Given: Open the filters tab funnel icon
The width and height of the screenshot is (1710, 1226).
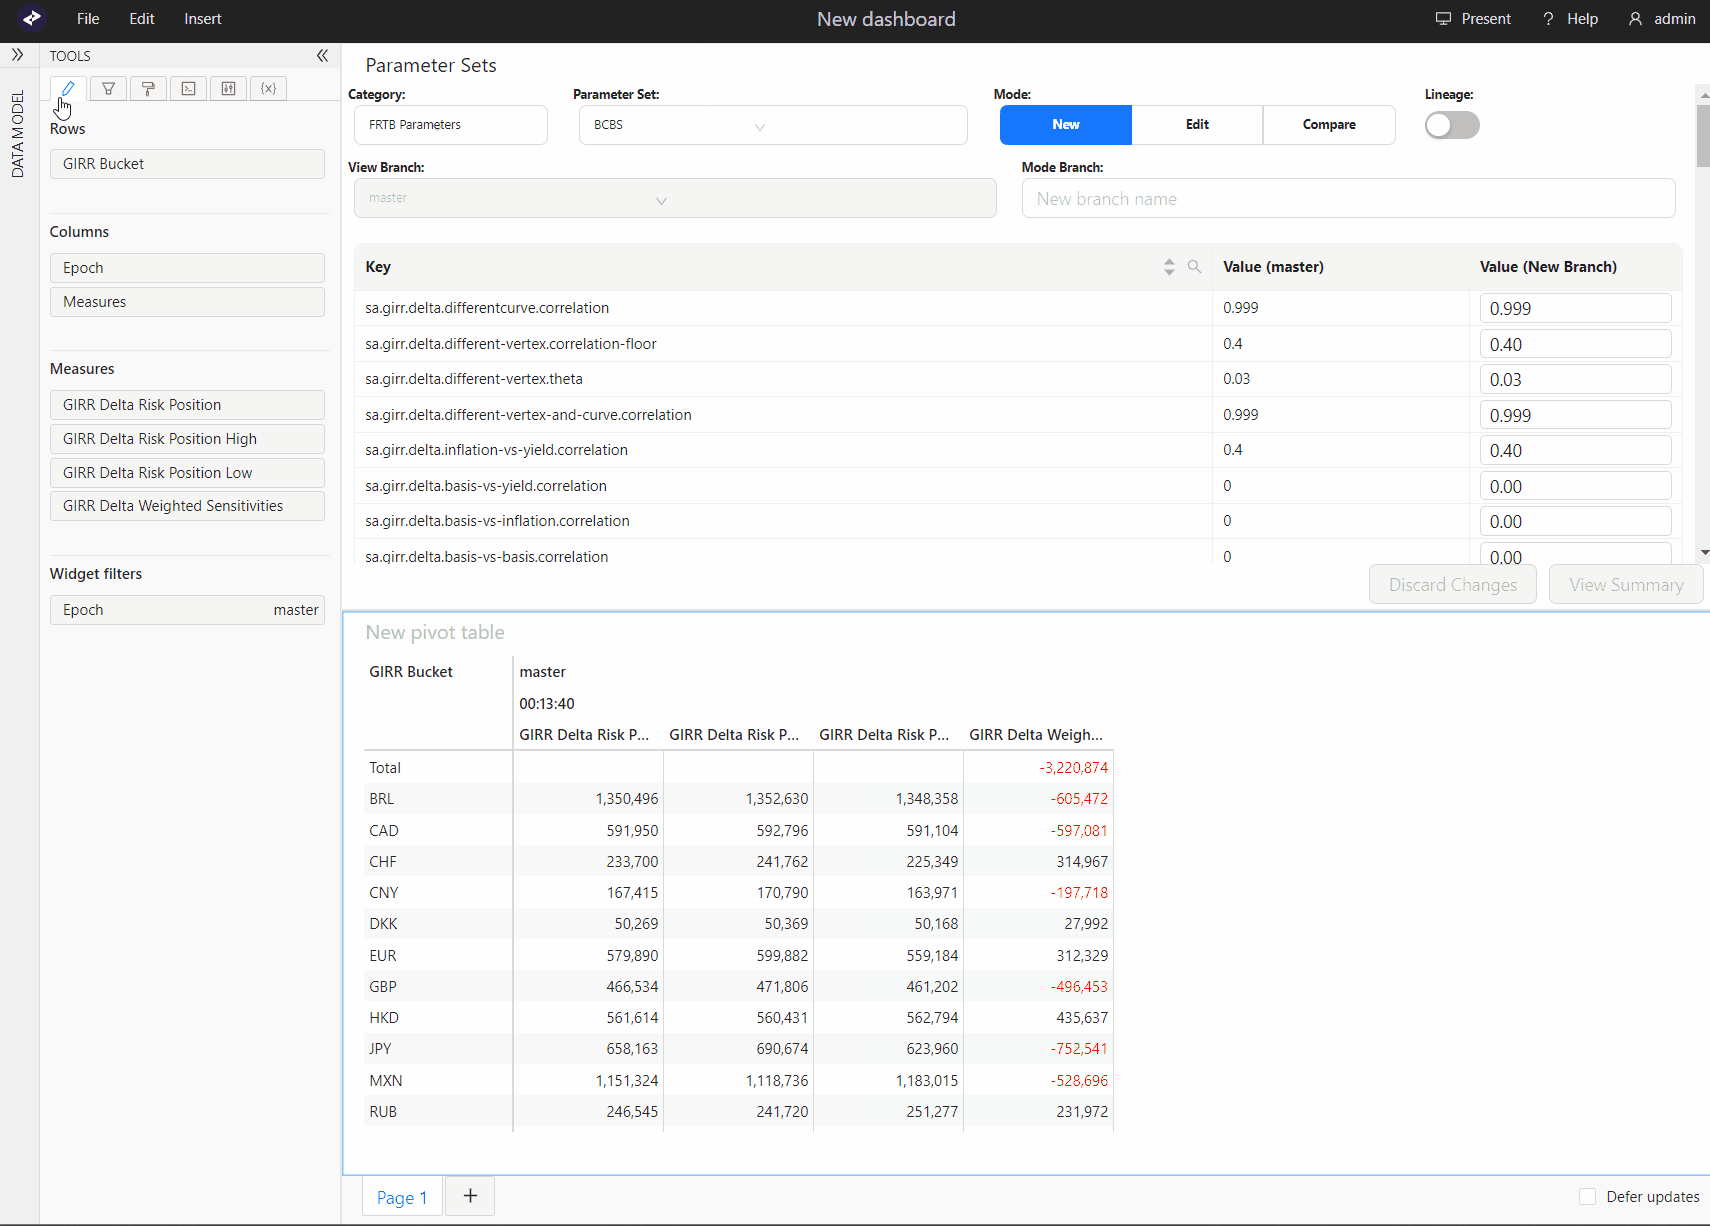Looking at the screenshot, I should [108, 89].
